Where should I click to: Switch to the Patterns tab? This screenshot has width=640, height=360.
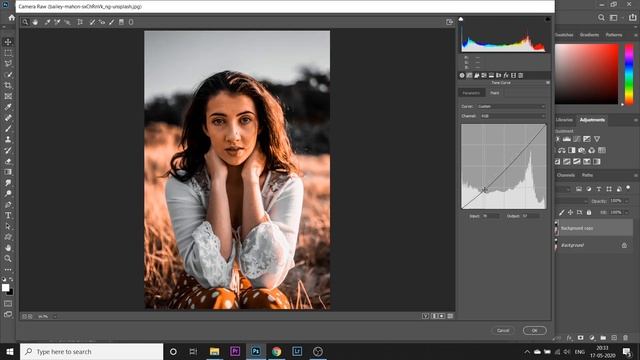pyautogui.click(x=614, y=35)
